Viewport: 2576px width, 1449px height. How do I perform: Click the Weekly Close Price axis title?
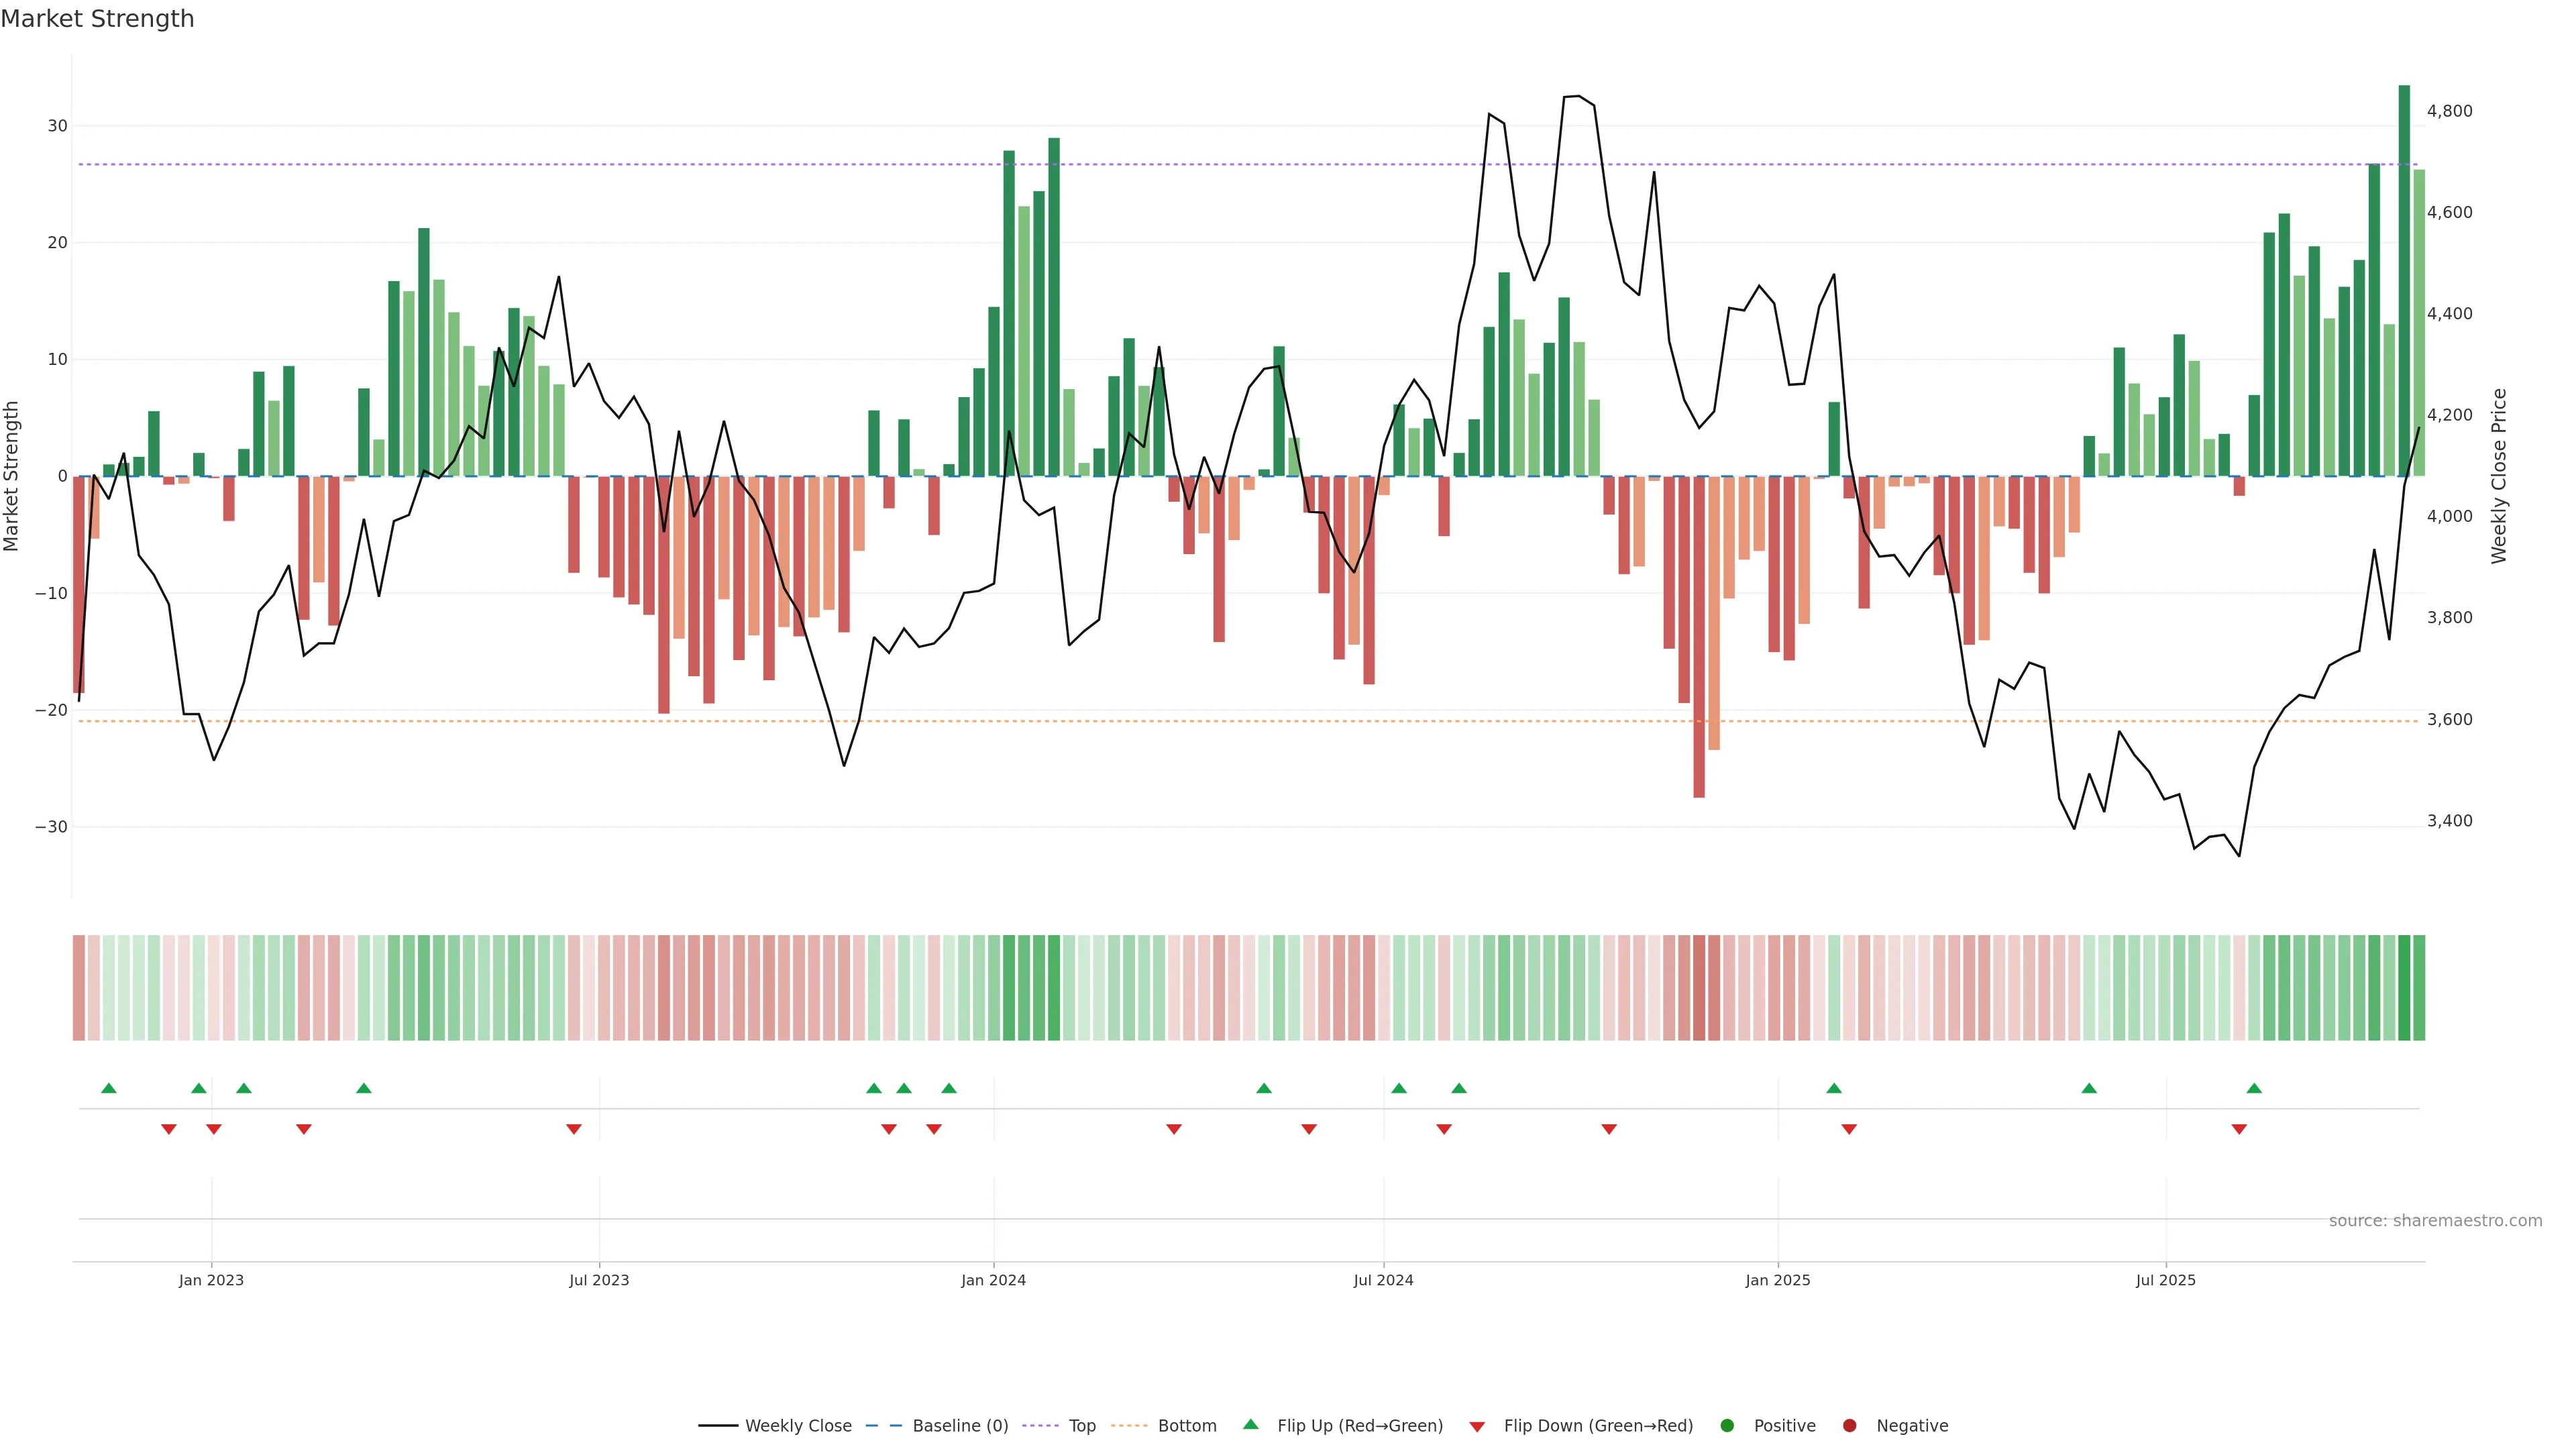click(2499, 476)
